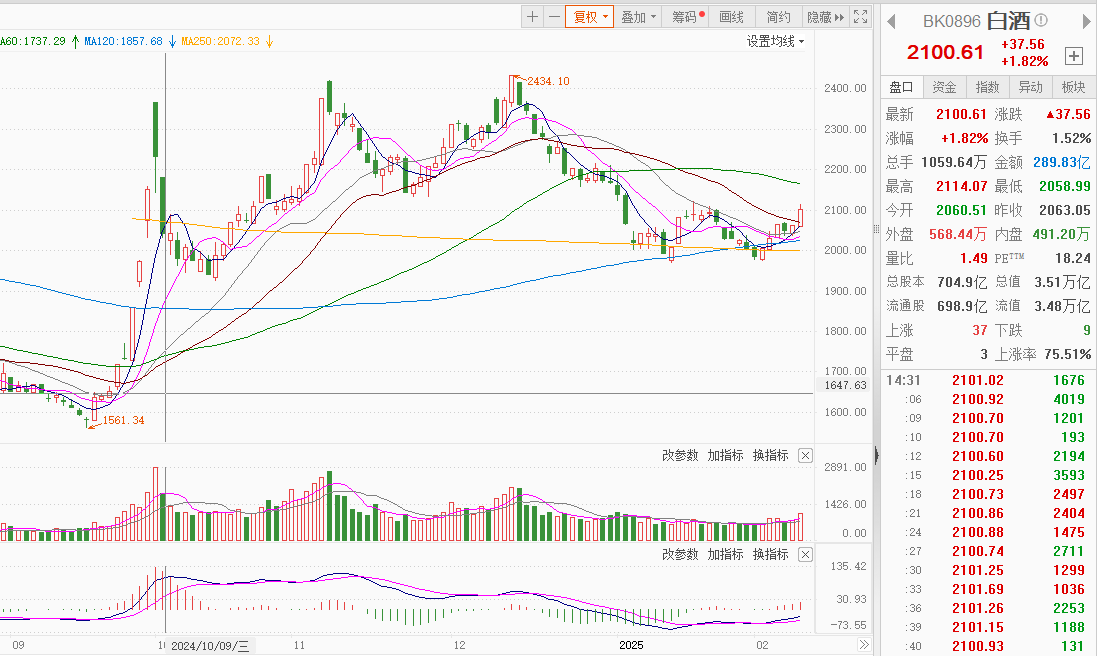Zoom in the K-line chart with plus

pos(533,17)
